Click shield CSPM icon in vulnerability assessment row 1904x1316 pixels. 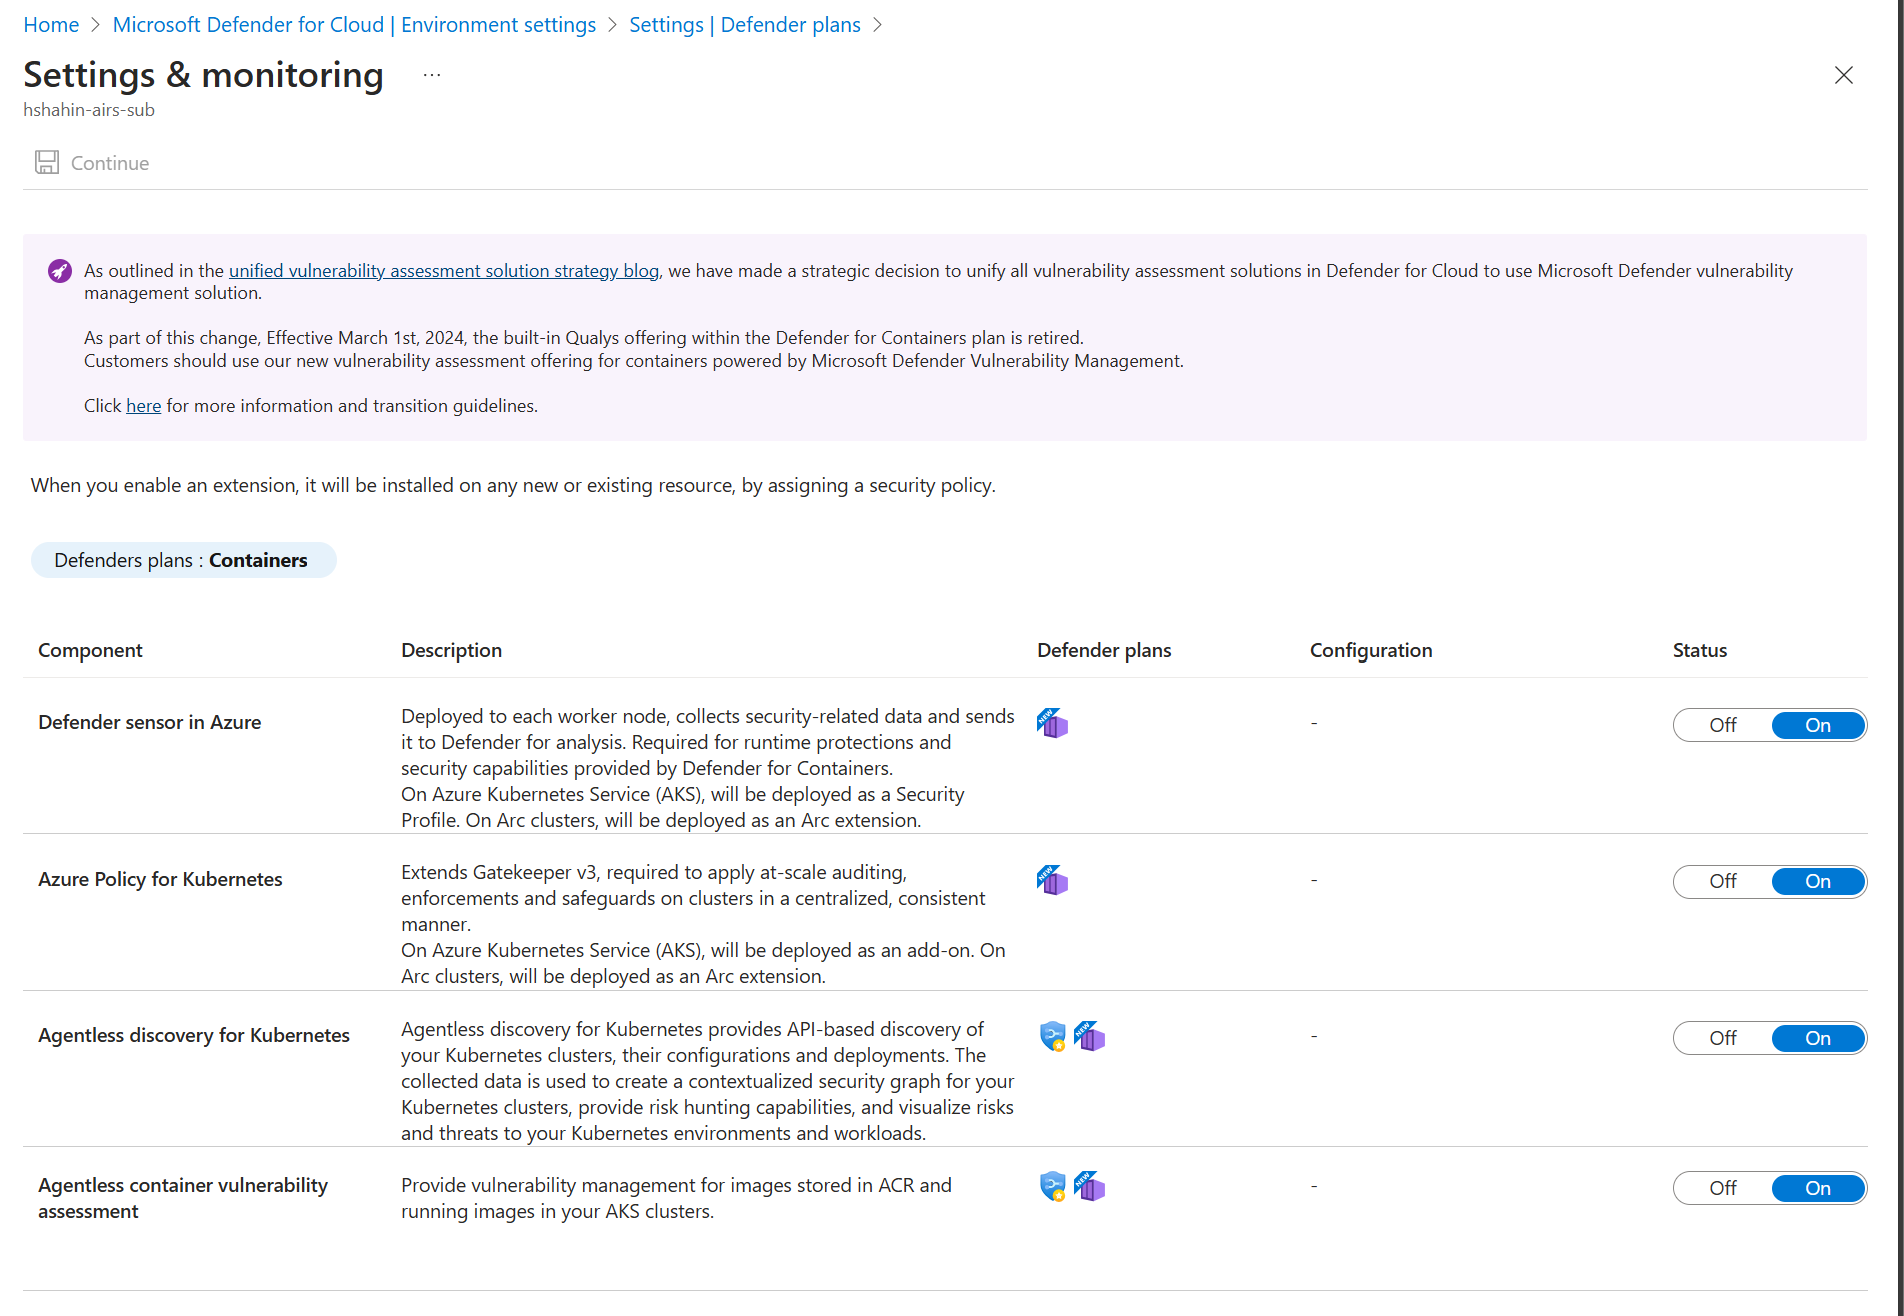pyautogui.click(x=1052, y=1187)
